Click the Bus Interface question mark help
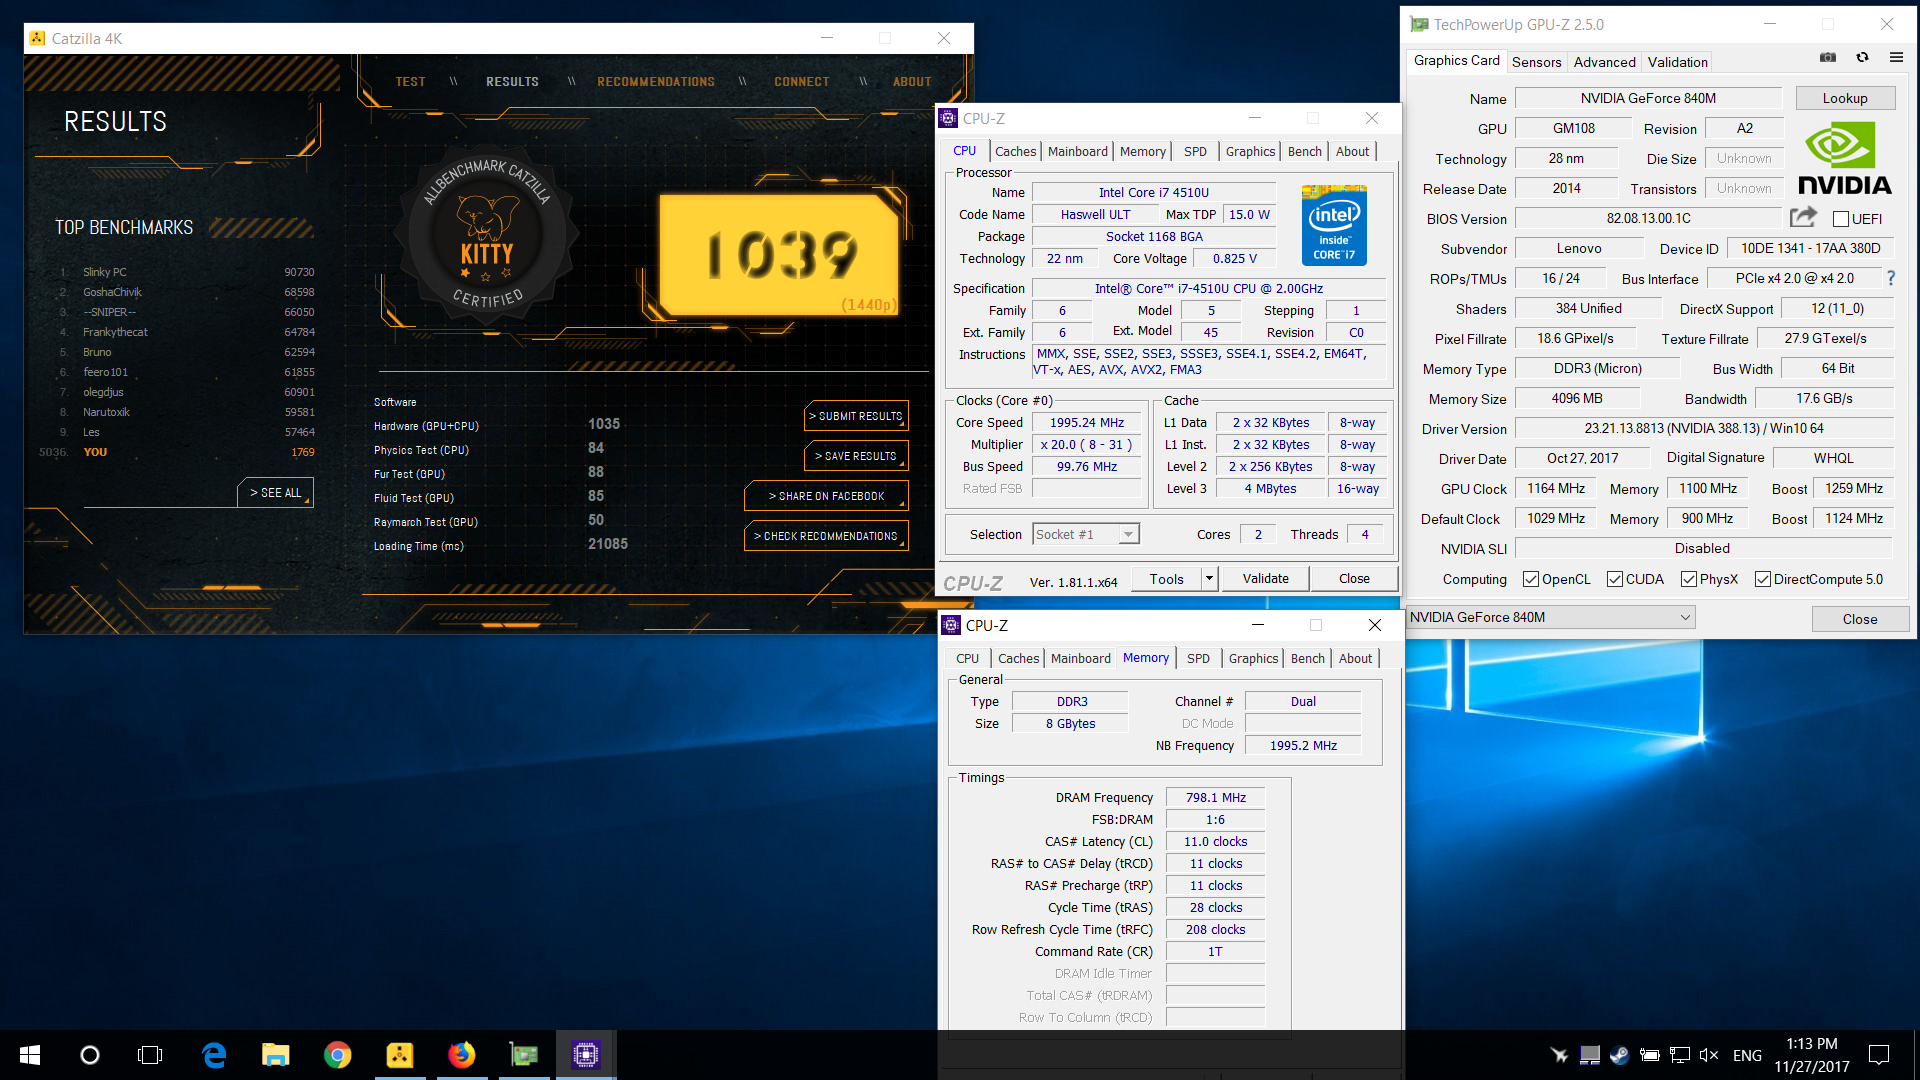This screenshot has width=1920, height=1080. pos(1890,278)
